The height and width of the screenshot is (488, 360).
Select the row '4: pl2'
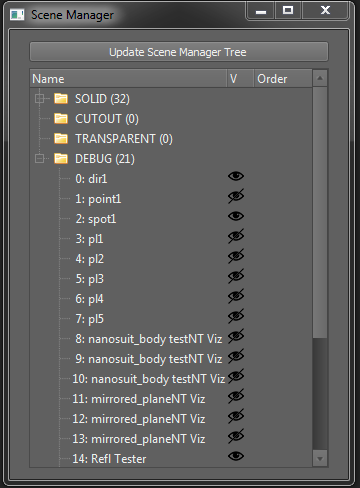[171, 259]
